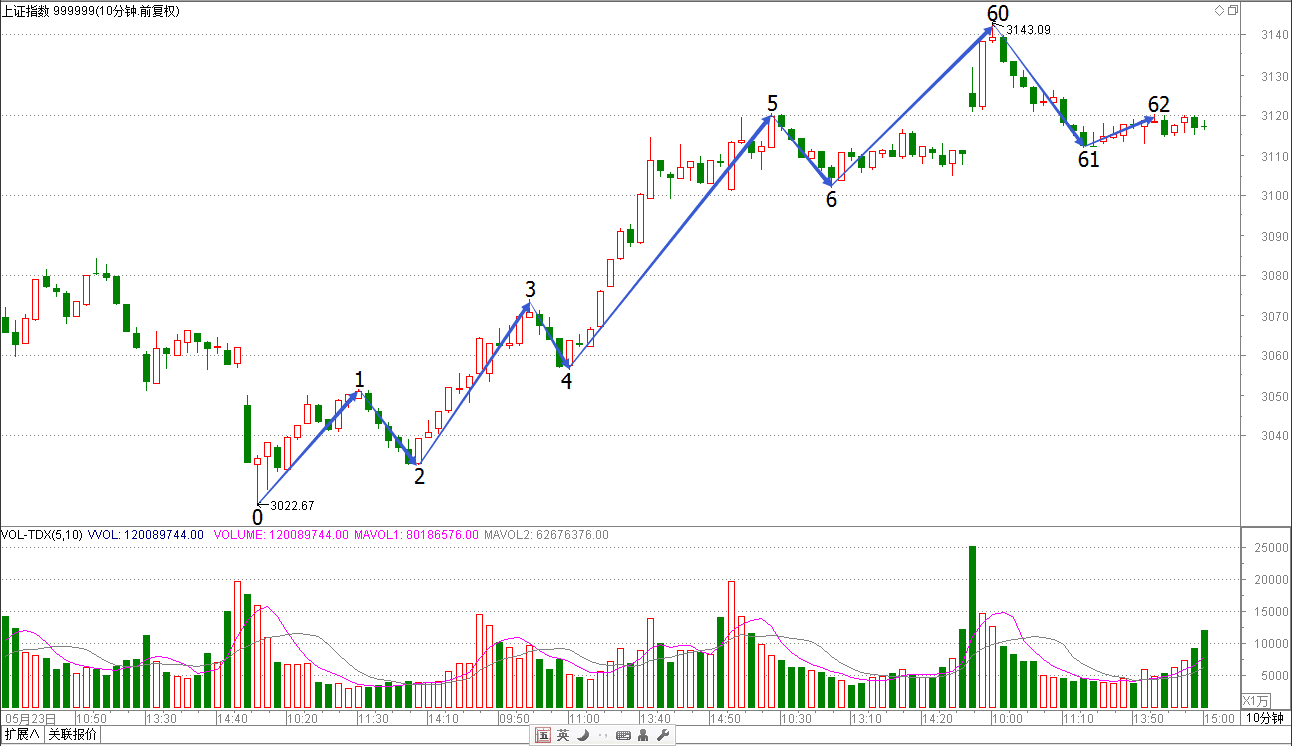Click the 3040 price axis value
This screenshot has height=746, width=1292.
(1275, 436)
